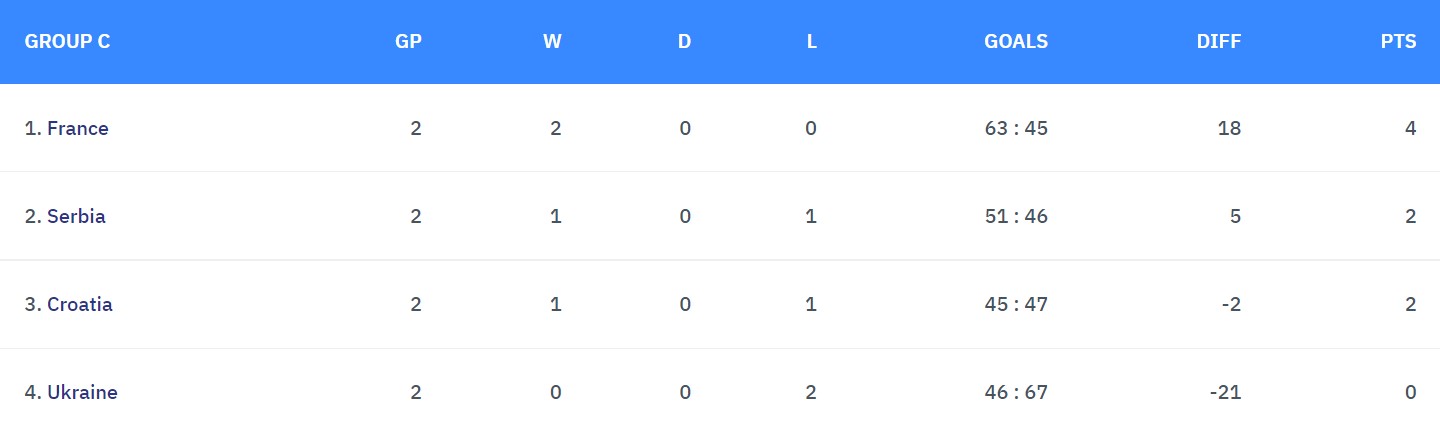Click Ukraine's goal difference value -21
This screenshot has height=429, width=1440.
[1225, 392]
